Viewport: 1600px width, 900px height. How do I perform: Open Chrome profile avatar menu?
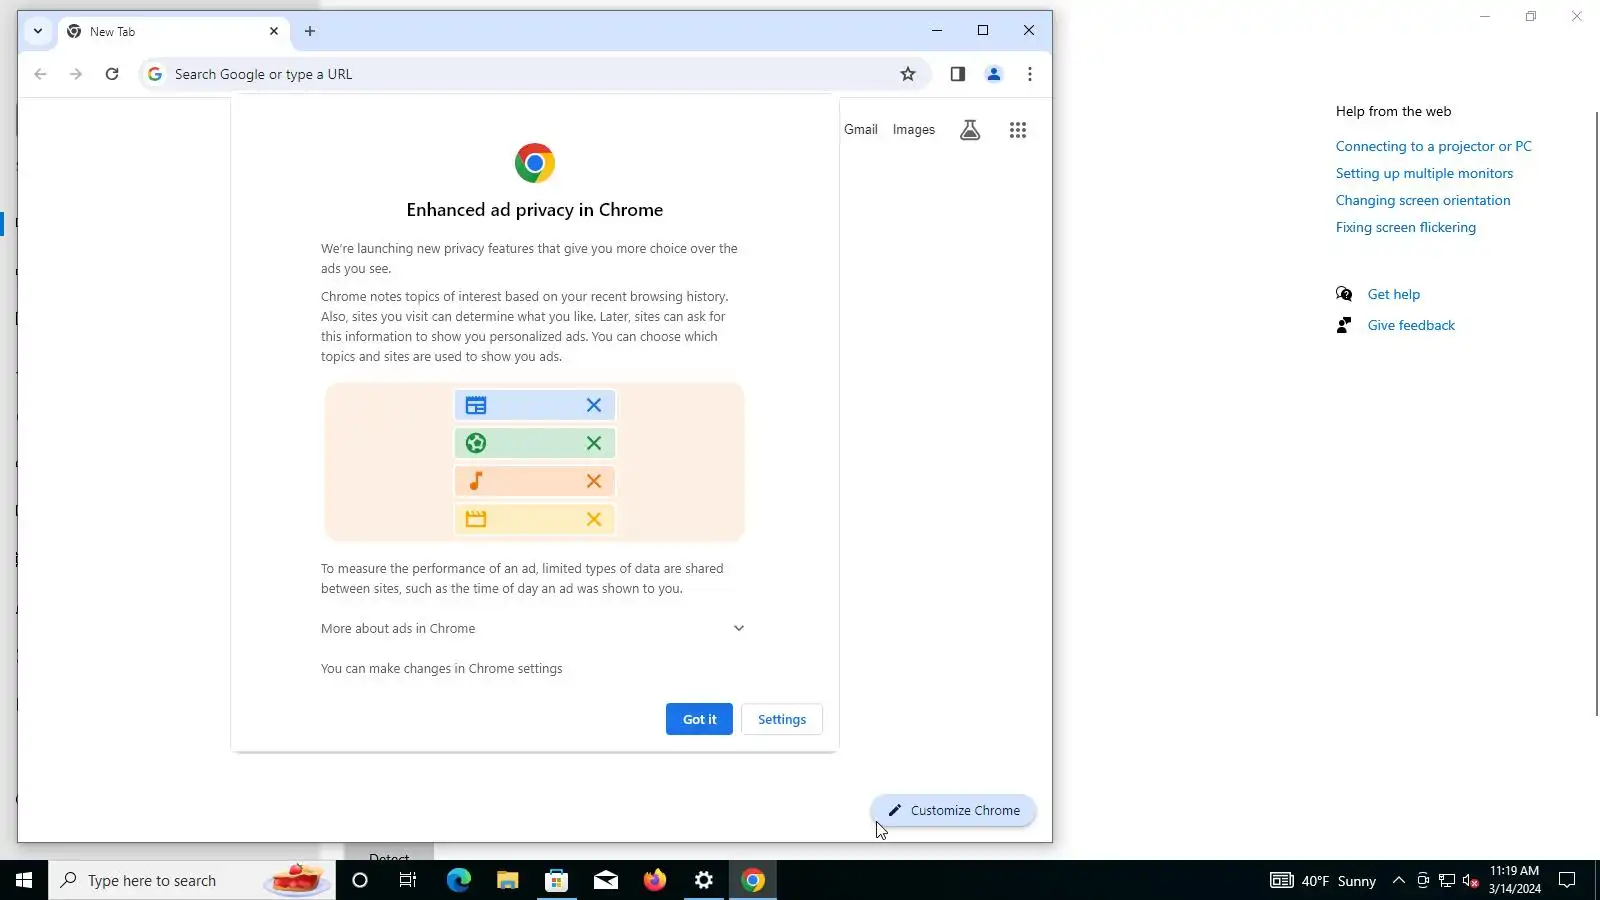(x=994, y=74)
